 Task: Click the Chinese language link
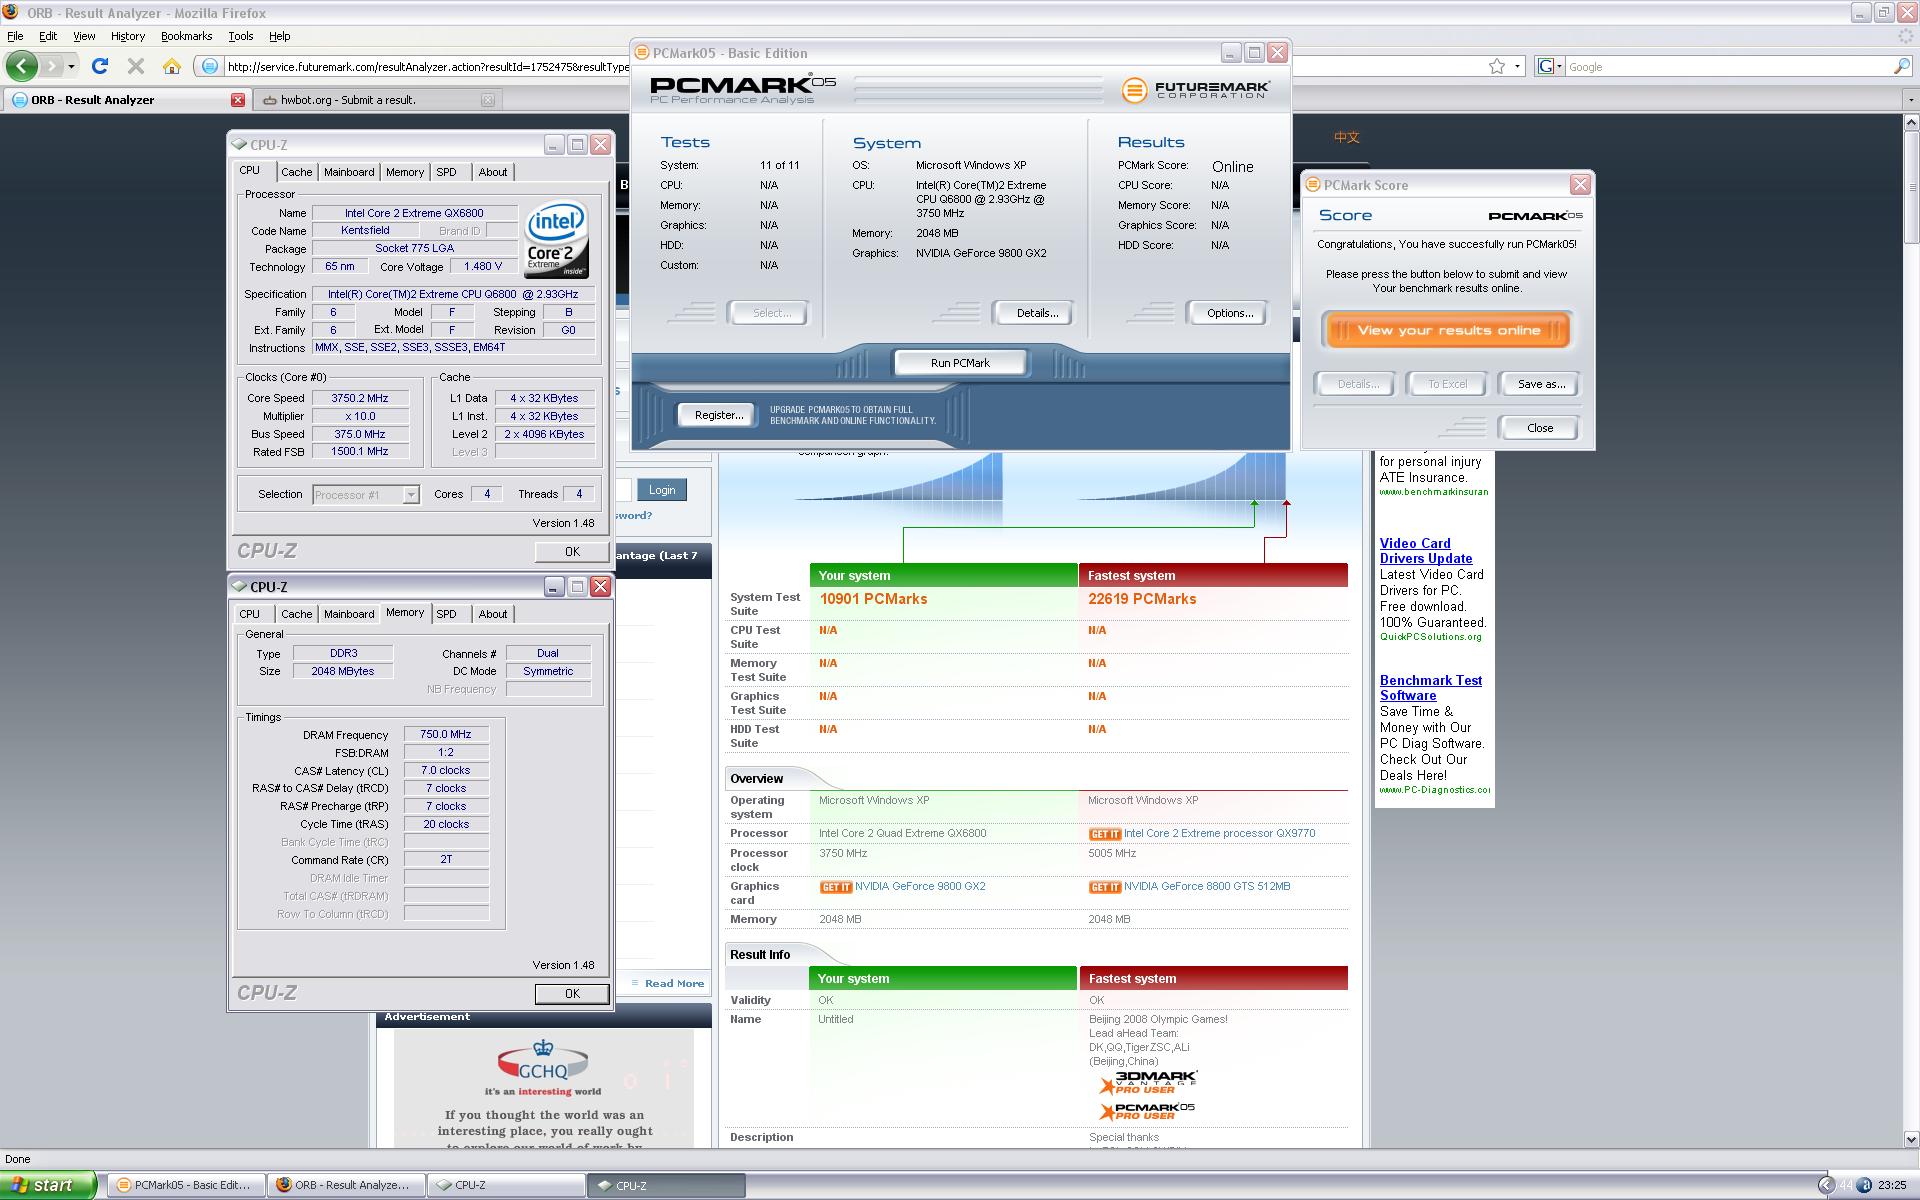pyautogui.click(x=1347, y=137)
